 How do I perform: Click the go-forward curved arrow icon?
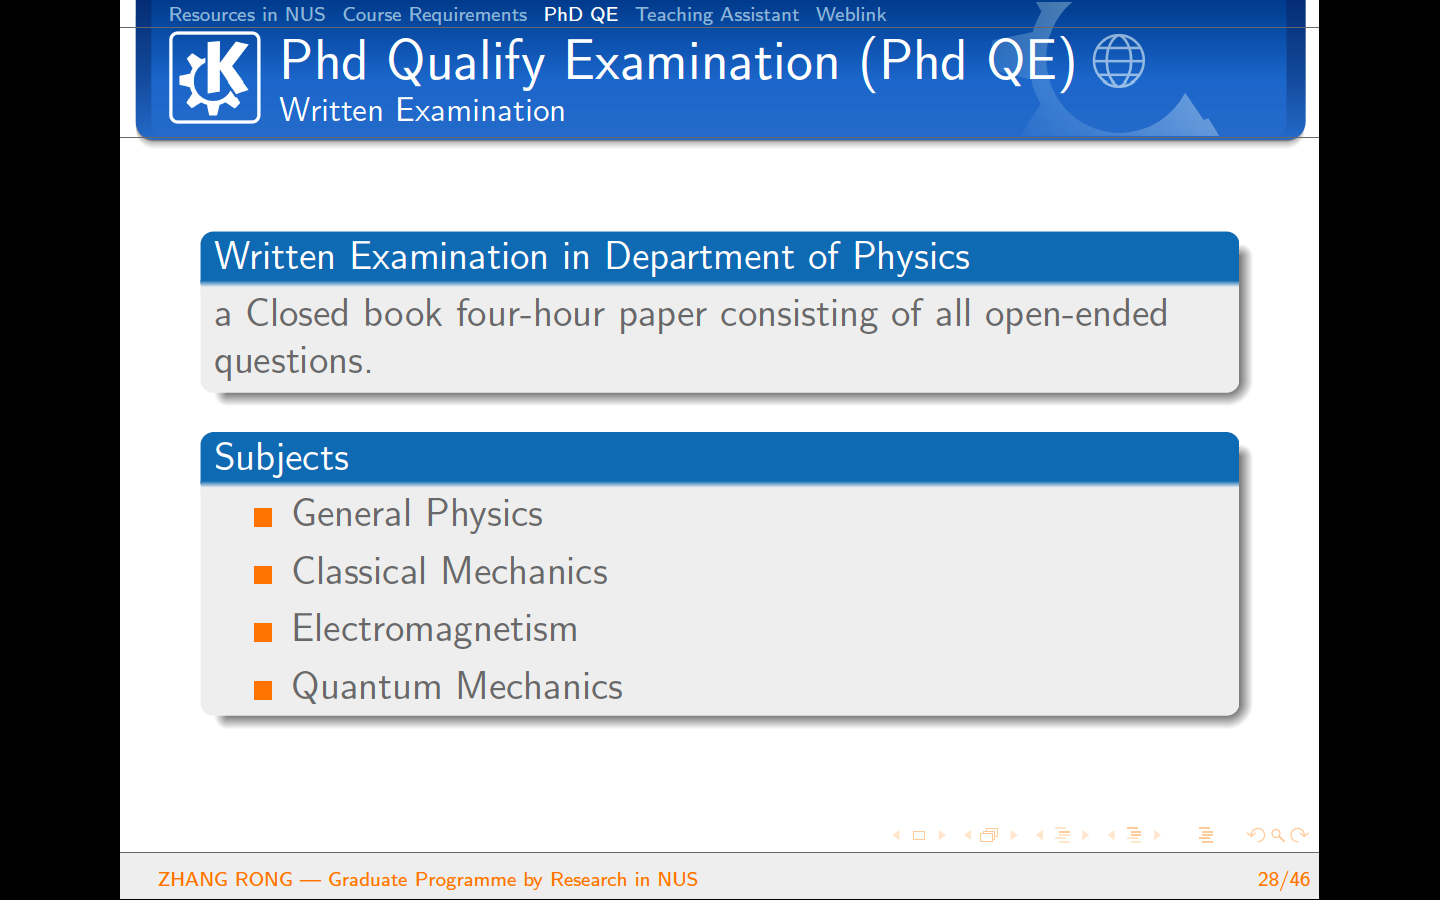click(x=1299, y=835)
